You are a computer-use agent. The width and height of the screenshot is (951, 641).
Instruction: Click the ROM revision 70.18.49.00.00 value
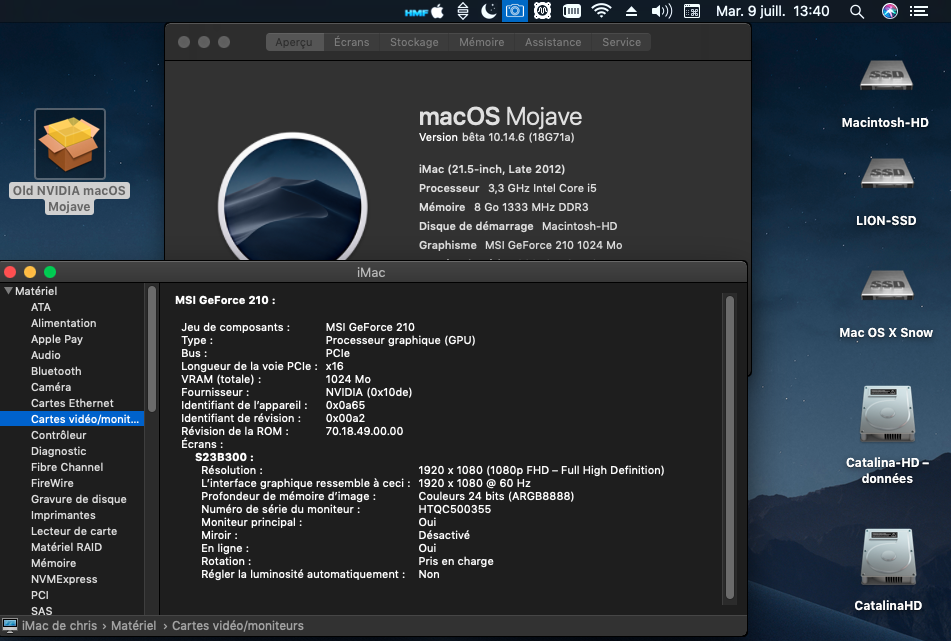[x=365, y=431]
